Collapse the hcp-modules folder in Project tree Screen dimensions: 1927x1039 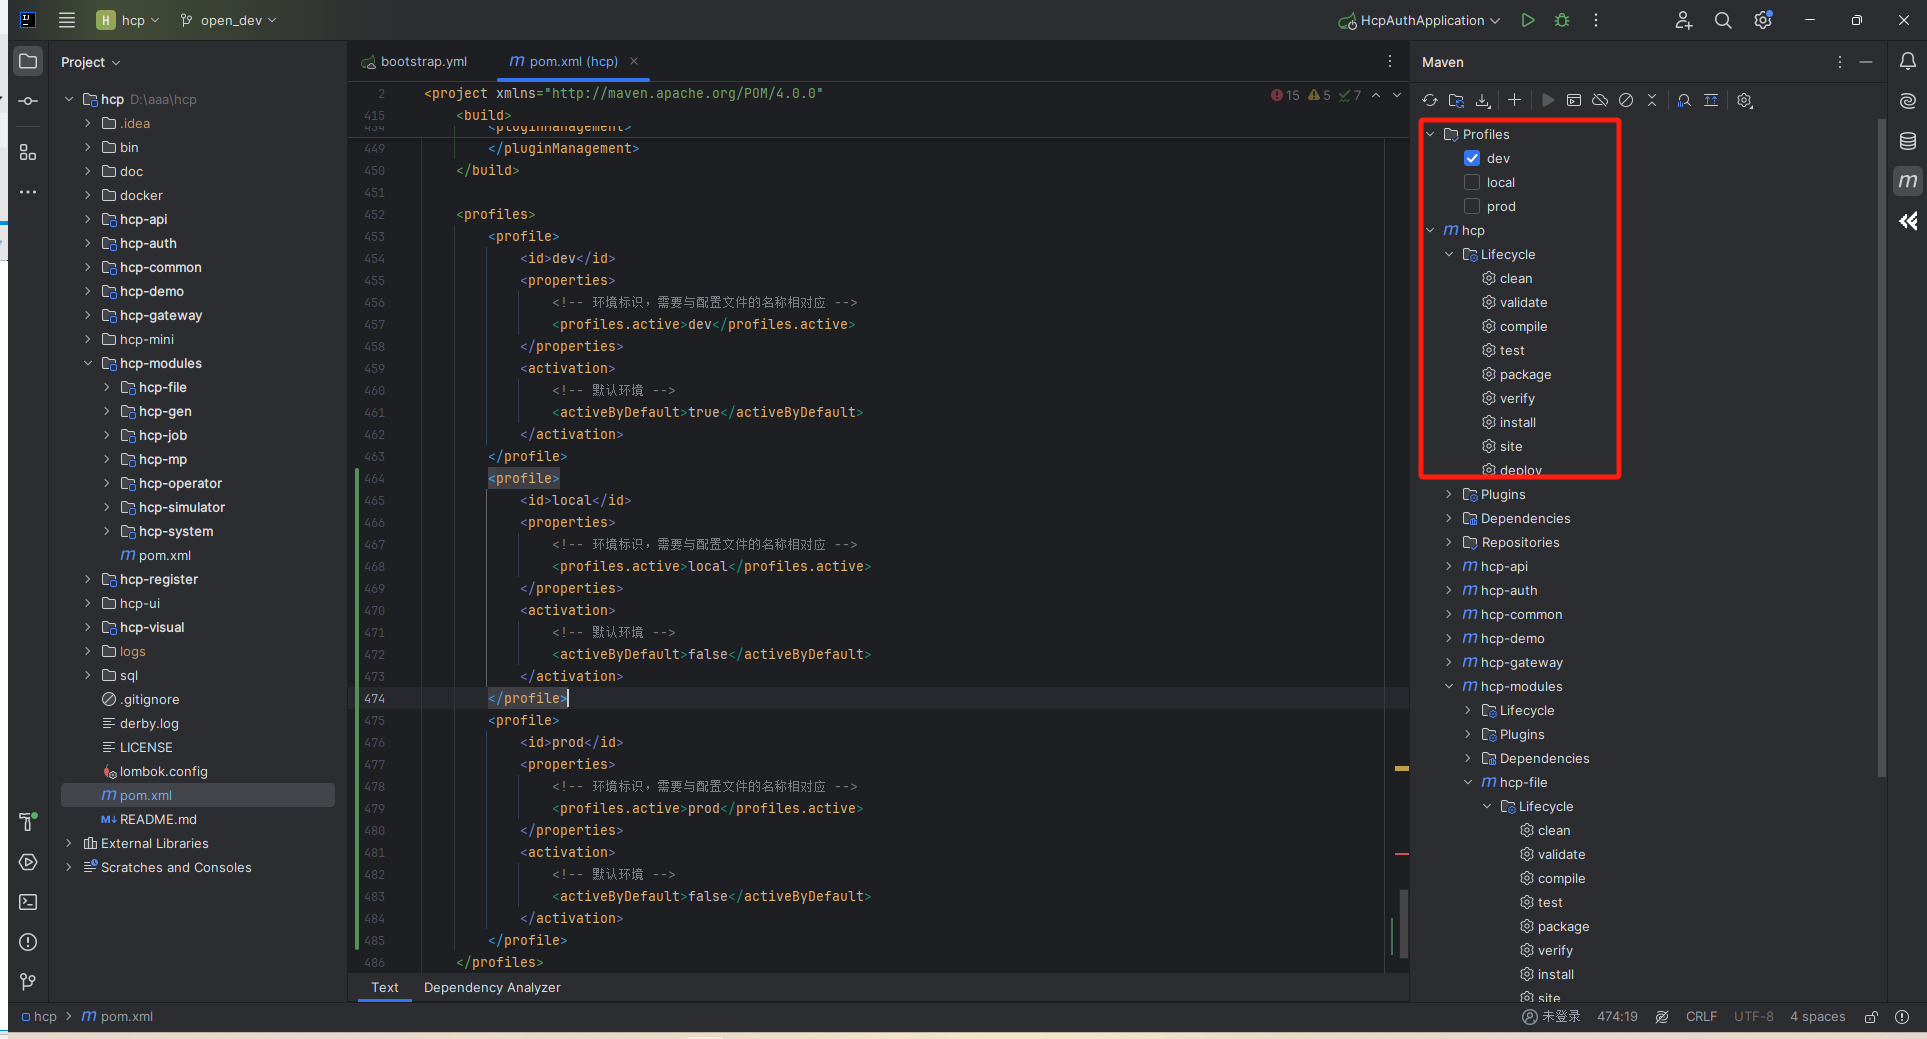88,363
